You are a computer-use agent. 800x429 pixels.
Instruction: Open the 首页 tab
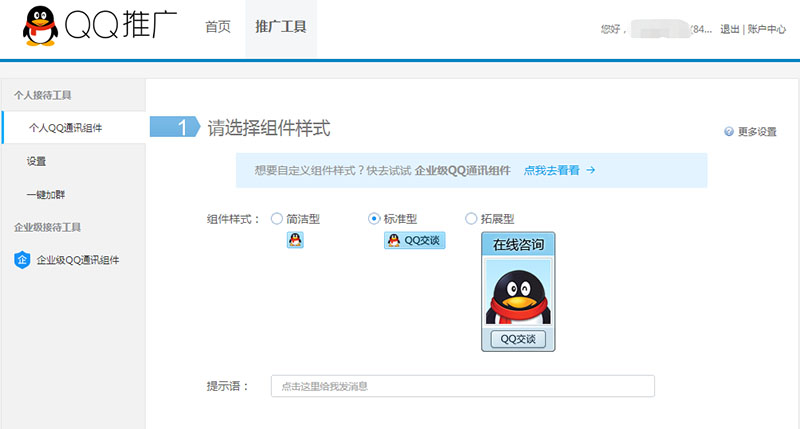[218, 27]
